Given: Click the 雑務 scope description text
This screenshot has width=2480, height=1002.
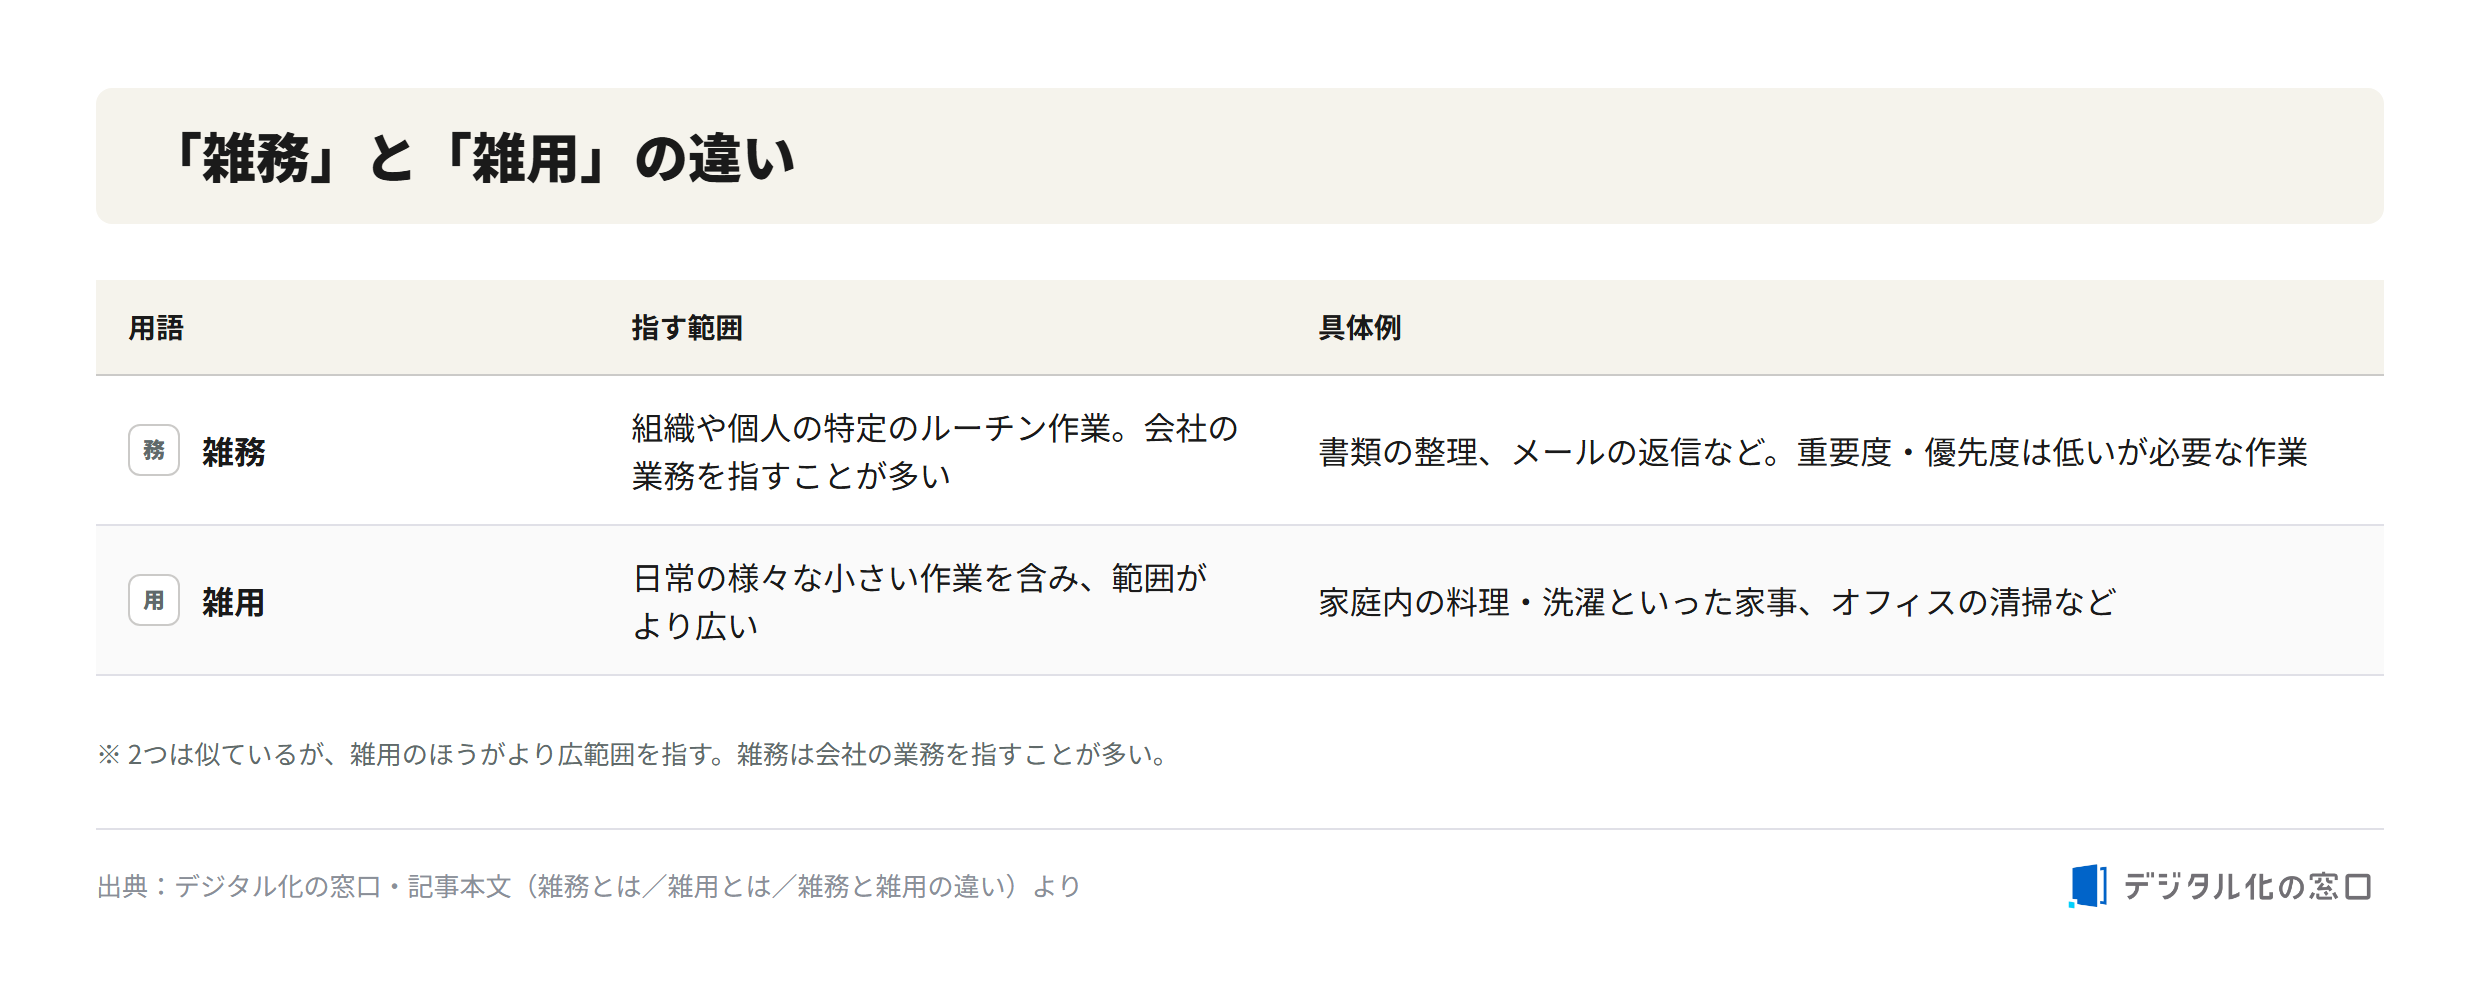Looking at the screenshot, I should click(935, 452).
